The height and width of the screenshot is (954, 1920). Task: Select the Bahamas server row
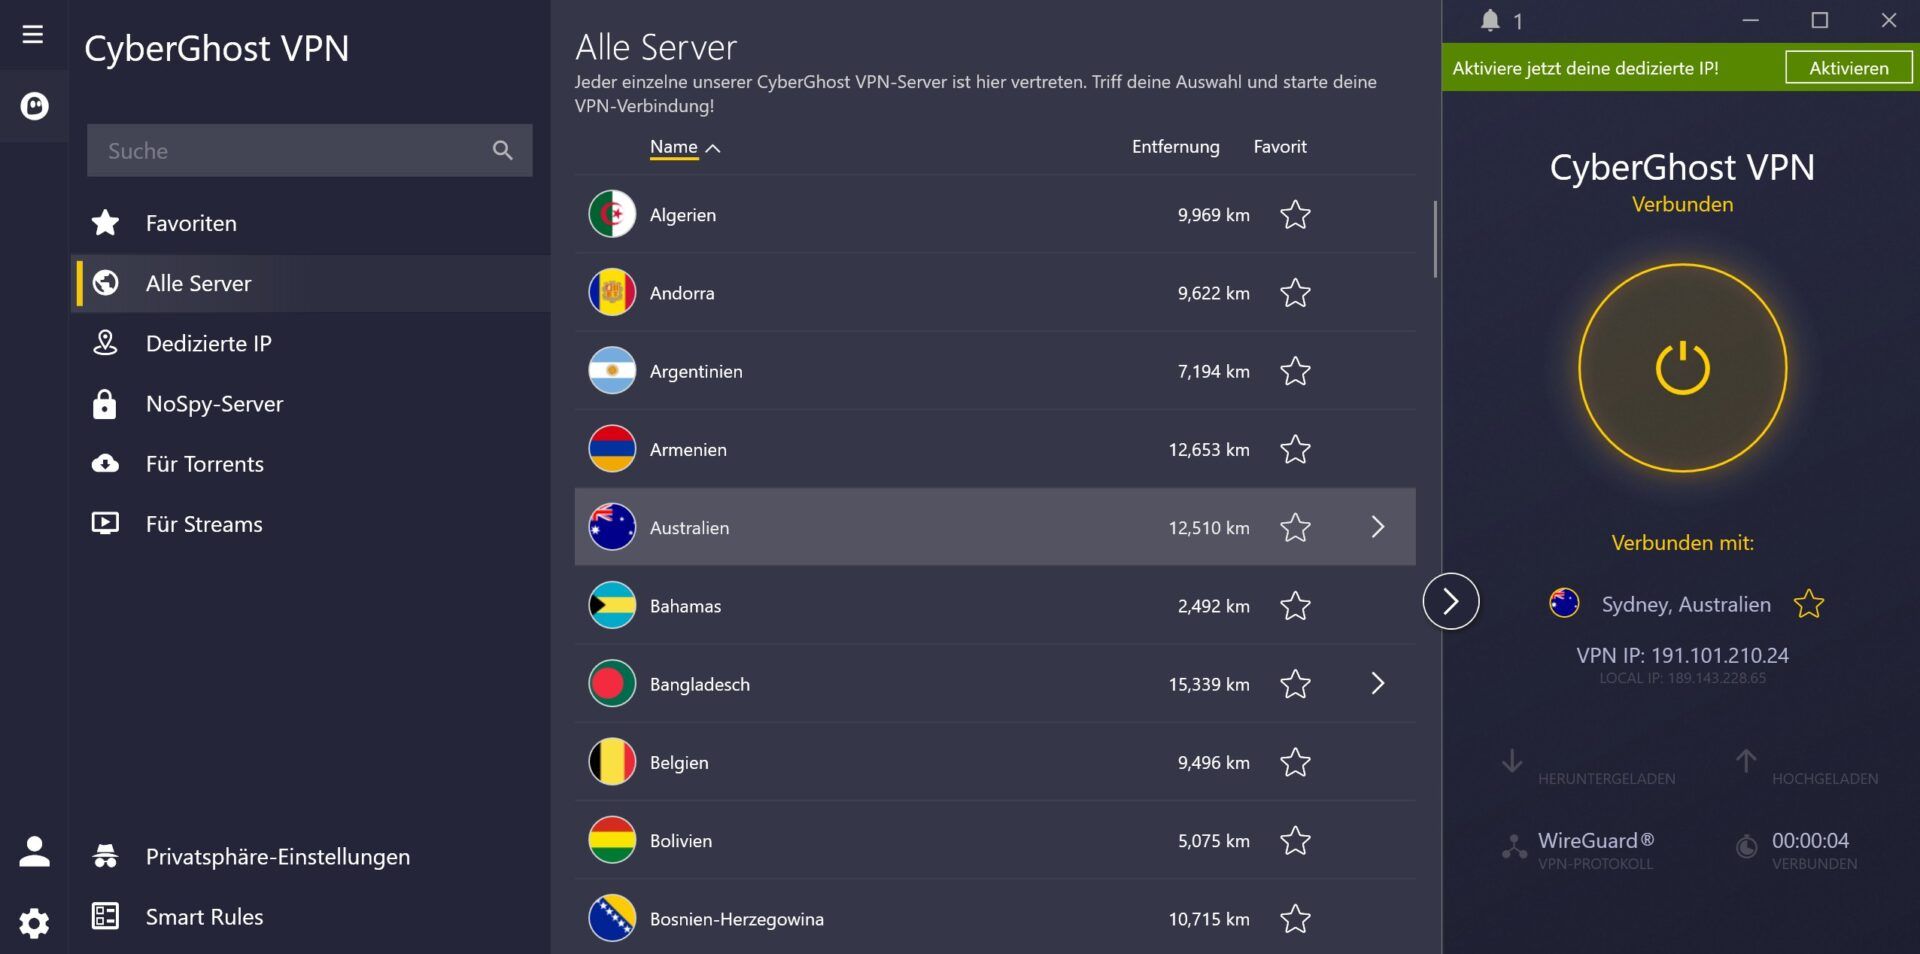[995, 606]
